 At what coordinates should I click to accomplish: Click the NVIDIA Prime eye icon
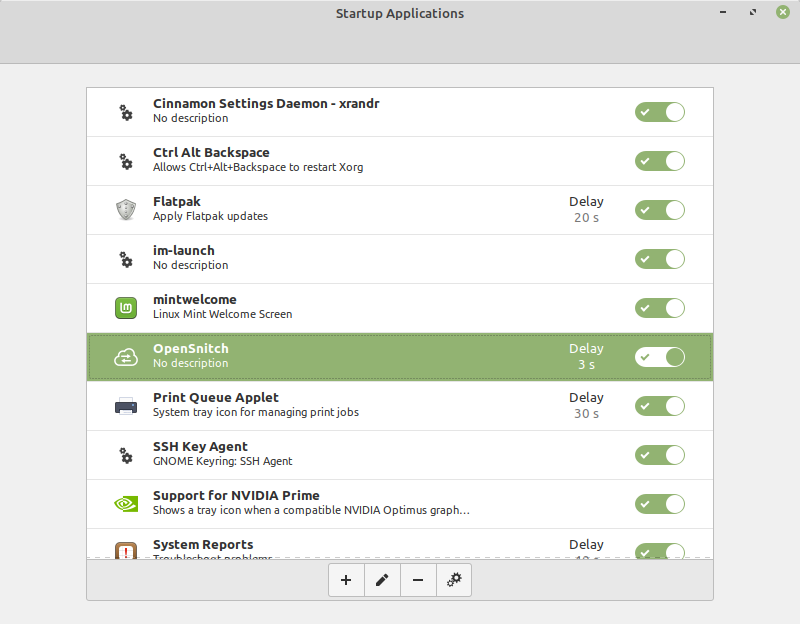[125, 504]
